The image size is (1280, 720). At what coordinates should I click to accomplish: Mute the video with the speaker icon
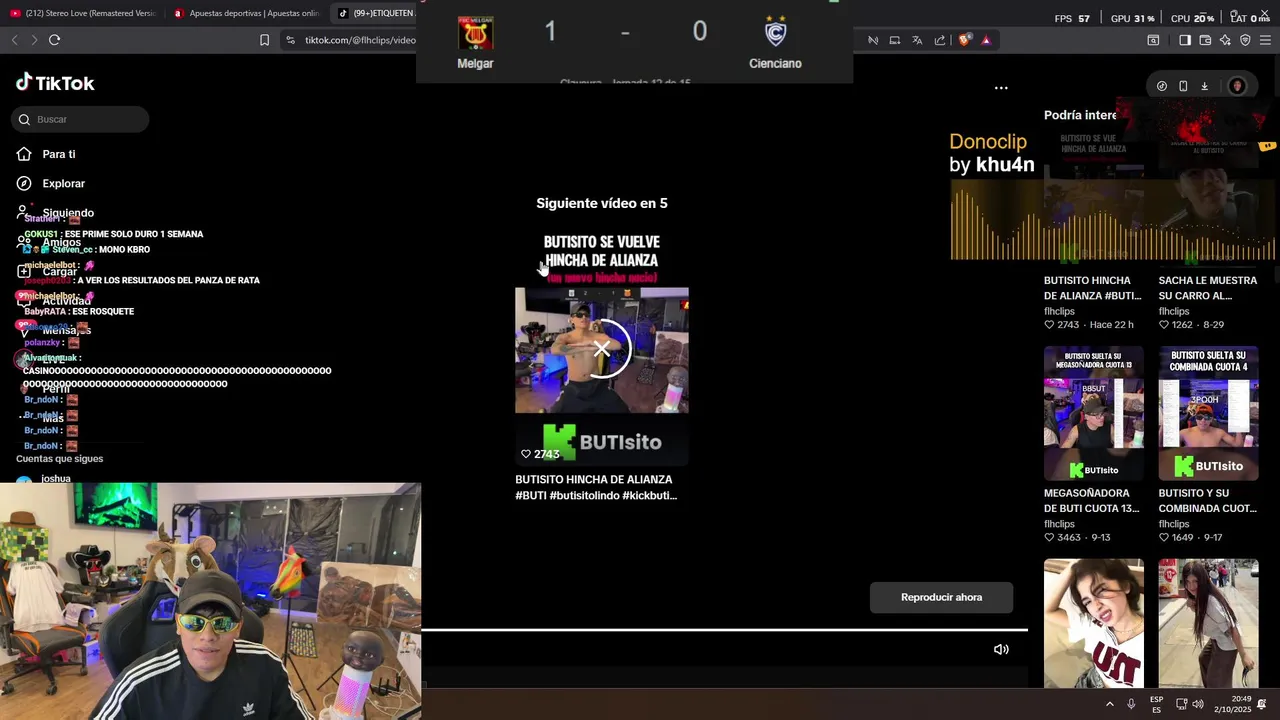pos(1001,649)
